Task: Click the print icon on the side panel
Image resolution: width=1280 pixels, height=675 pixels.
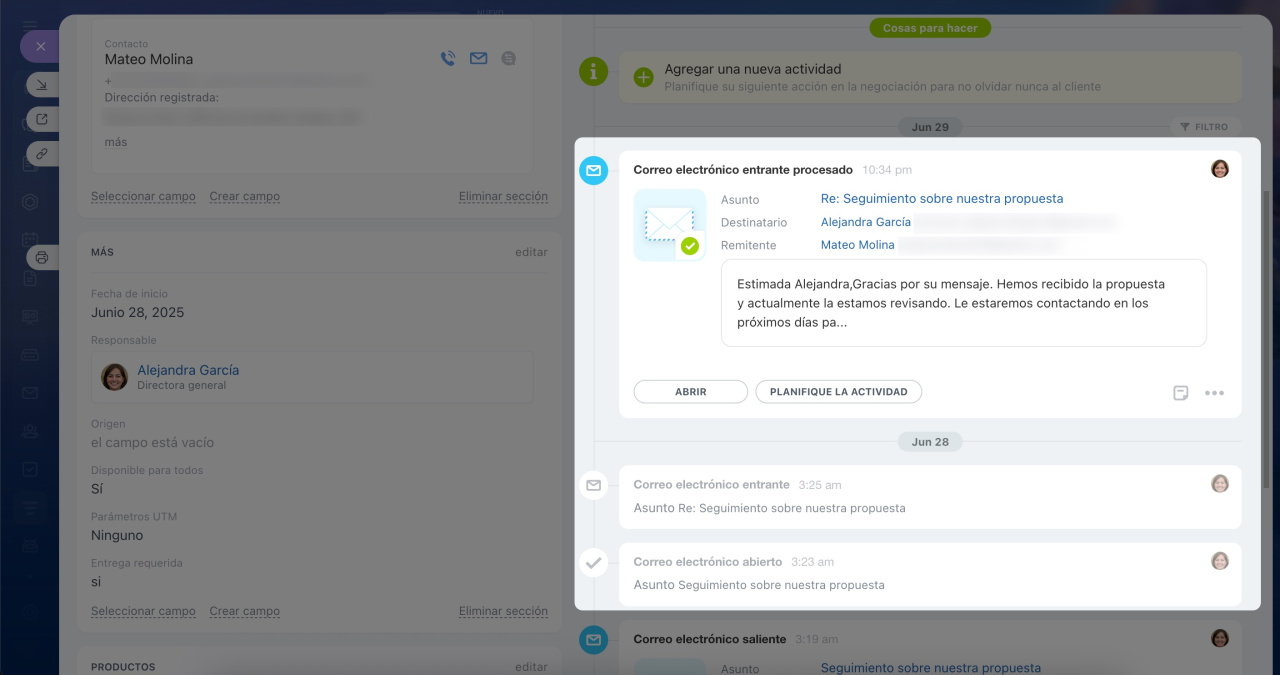Action: point(41,257)
